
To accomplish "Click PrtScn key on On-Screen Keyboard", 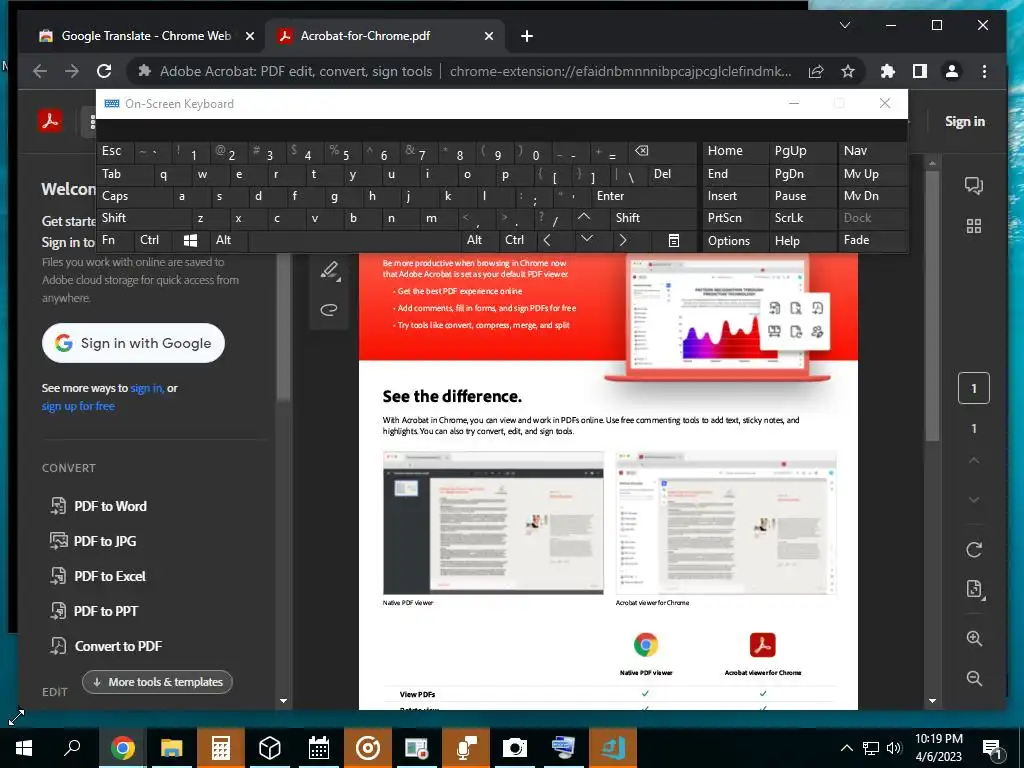I will coord(736,218).
